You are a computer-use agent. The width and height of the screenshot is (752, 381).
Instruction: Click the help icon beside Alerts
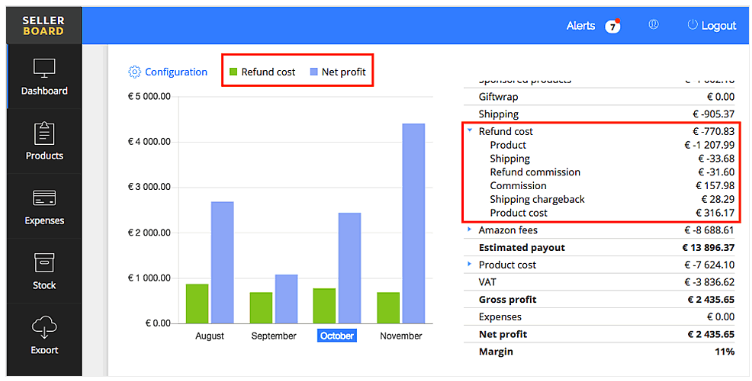coord(653,24)
